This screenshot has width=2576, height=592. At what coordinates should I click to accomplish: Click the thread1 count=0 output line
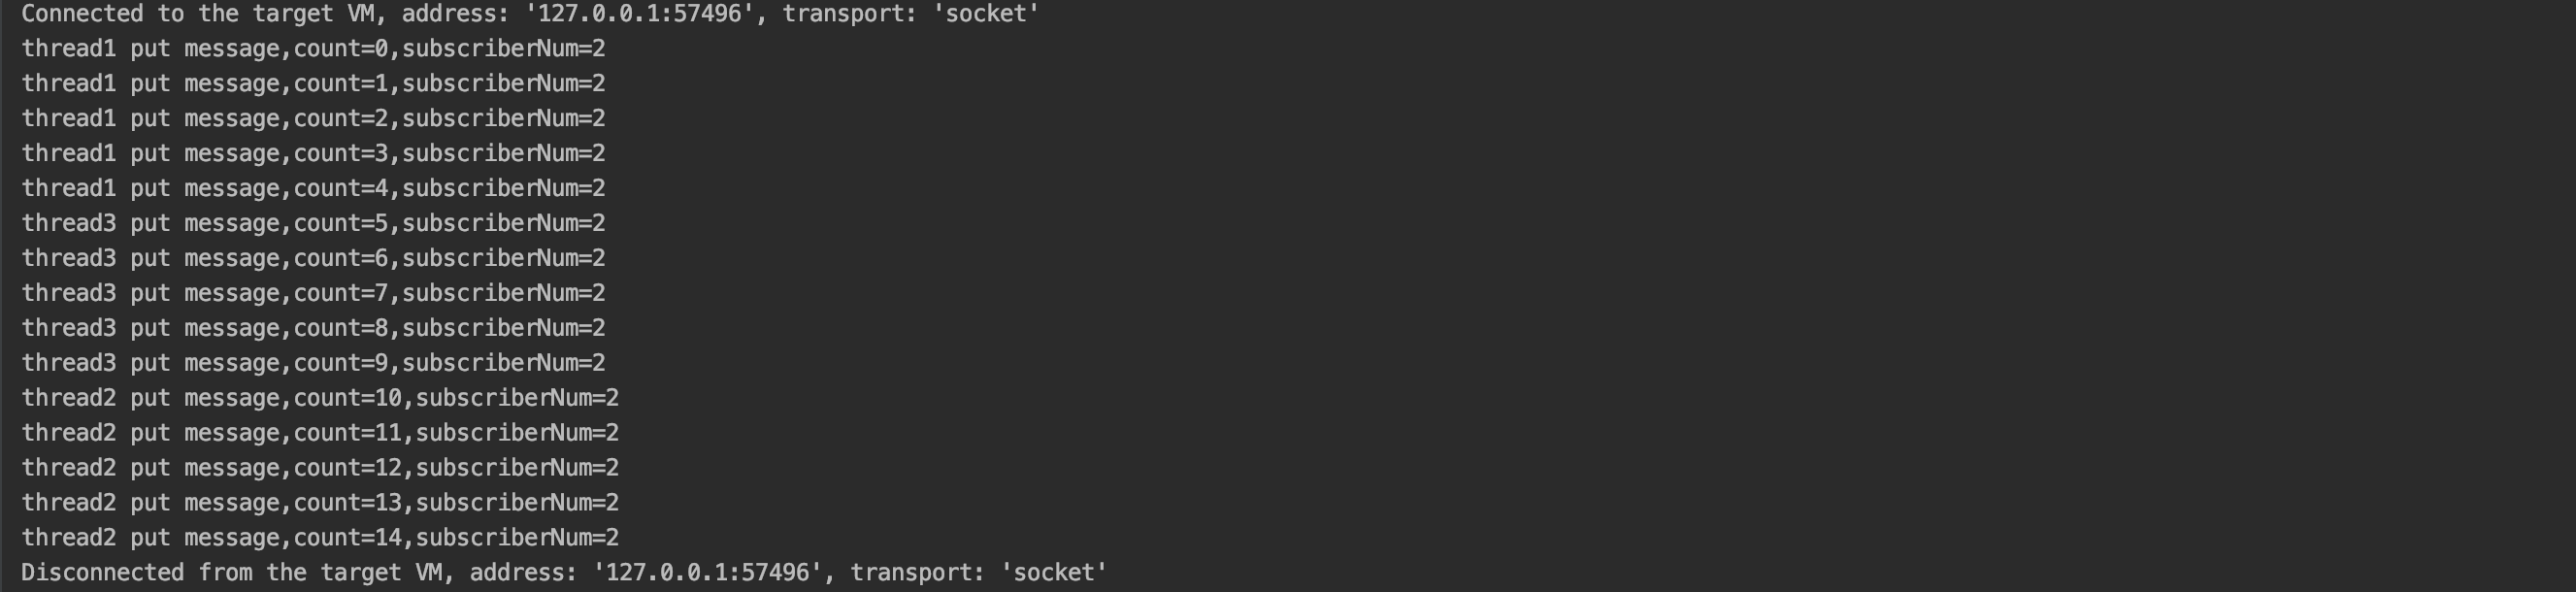pyautogui.click(x=313, y=49)
